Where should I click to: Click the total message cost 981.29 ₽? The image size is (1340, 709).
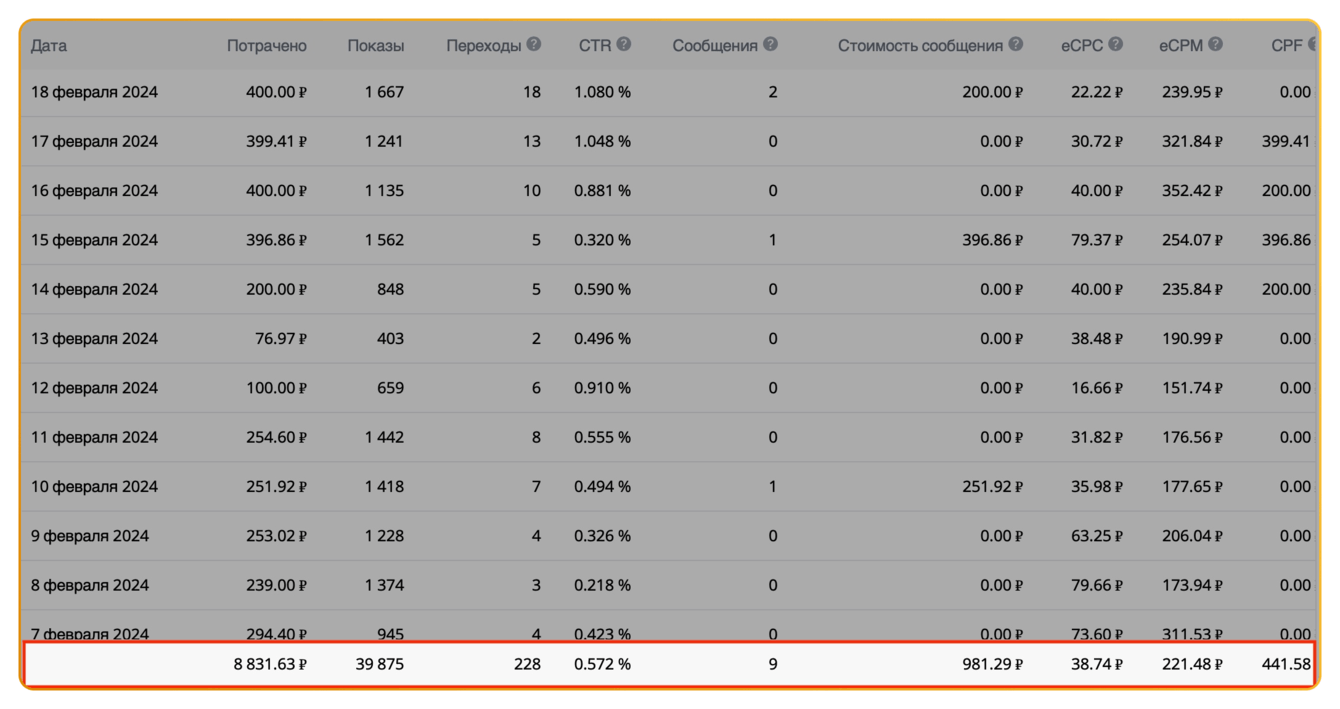coord(987,664)
